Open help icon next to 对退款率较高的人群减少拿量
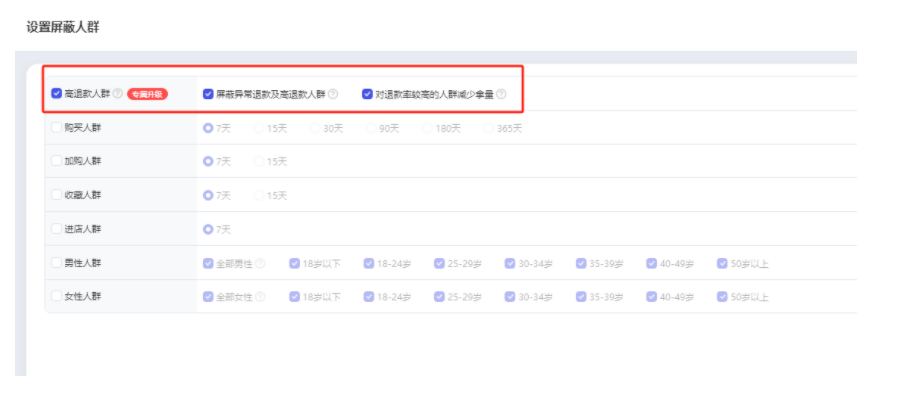The image size is (909, 393). coord(501,94)
